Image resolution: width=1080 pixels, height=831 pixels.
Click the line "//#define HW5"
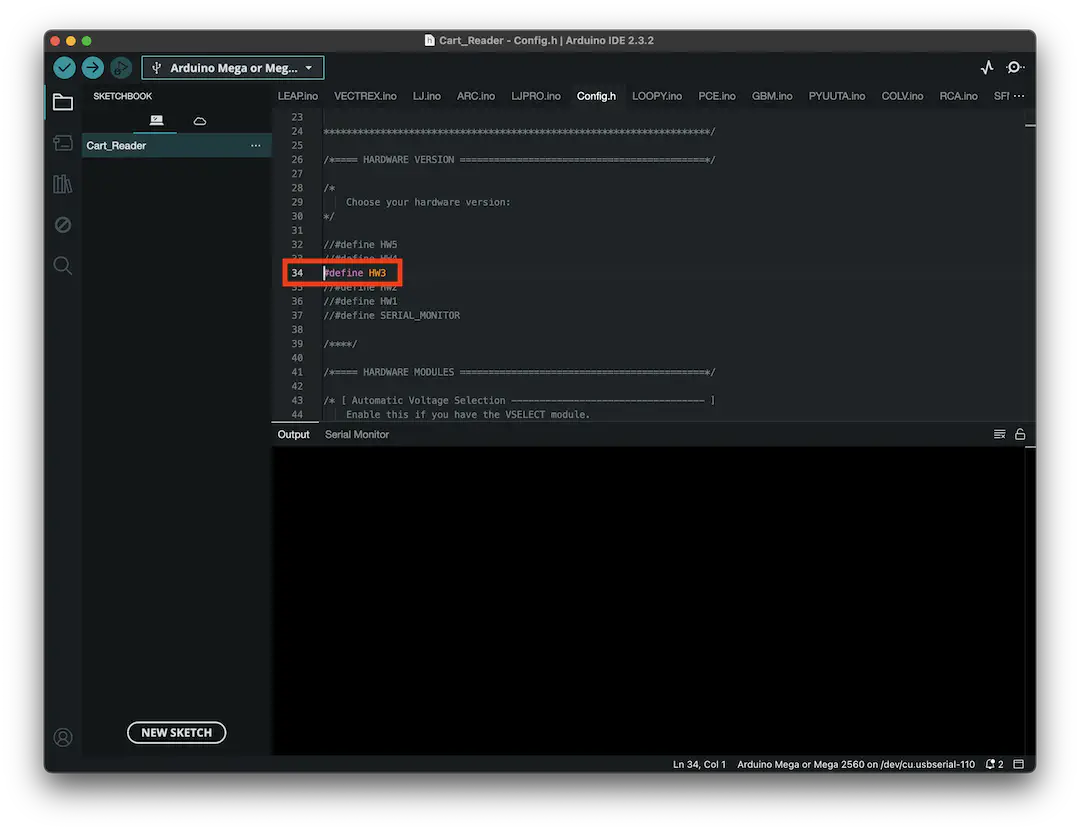(x=360, y=245)
